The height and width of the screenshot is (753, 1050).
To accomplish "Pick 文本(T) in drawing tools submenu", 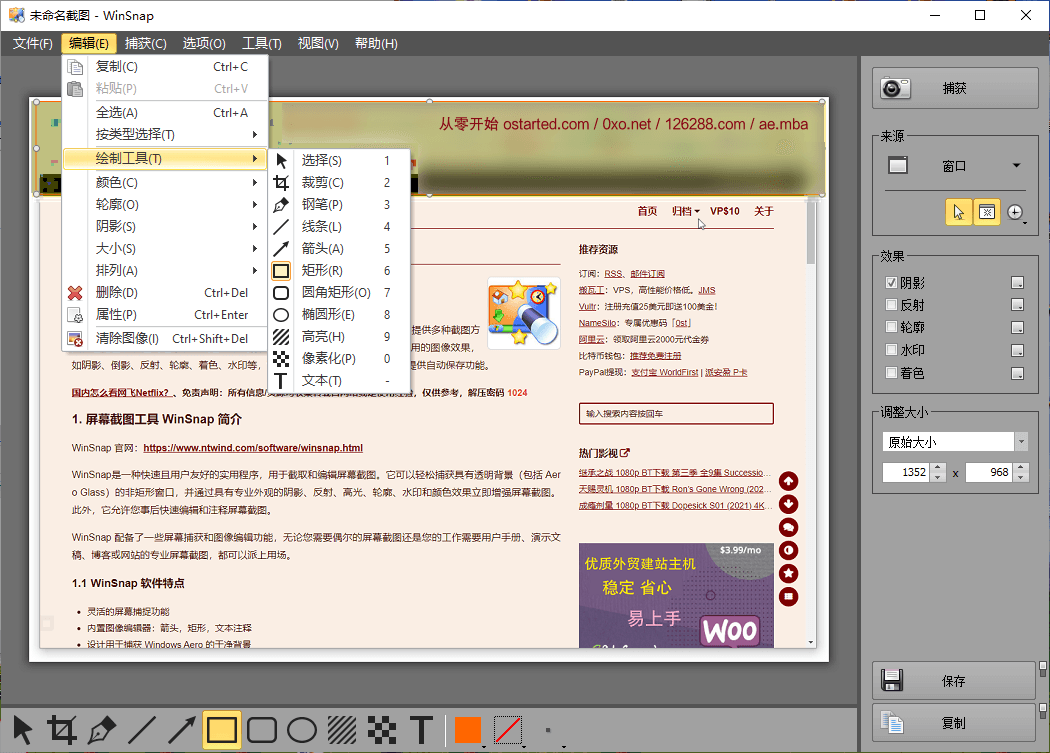I will tap(339, 381).
